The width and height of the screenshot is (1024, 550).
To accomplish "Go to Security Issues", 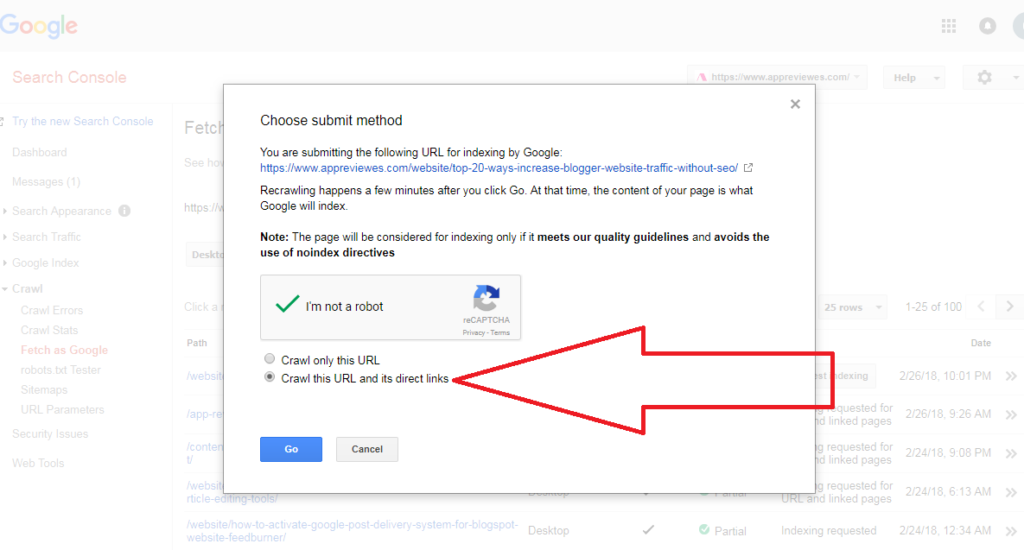I will 50,434.
